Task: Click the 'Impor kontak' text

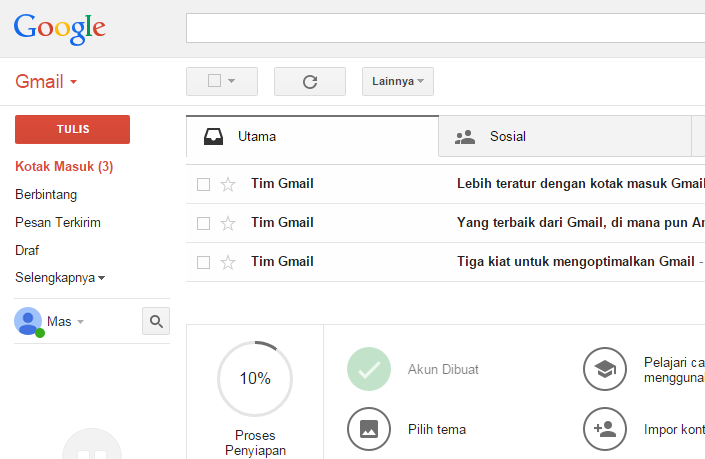Action: [x=674, y=430]
